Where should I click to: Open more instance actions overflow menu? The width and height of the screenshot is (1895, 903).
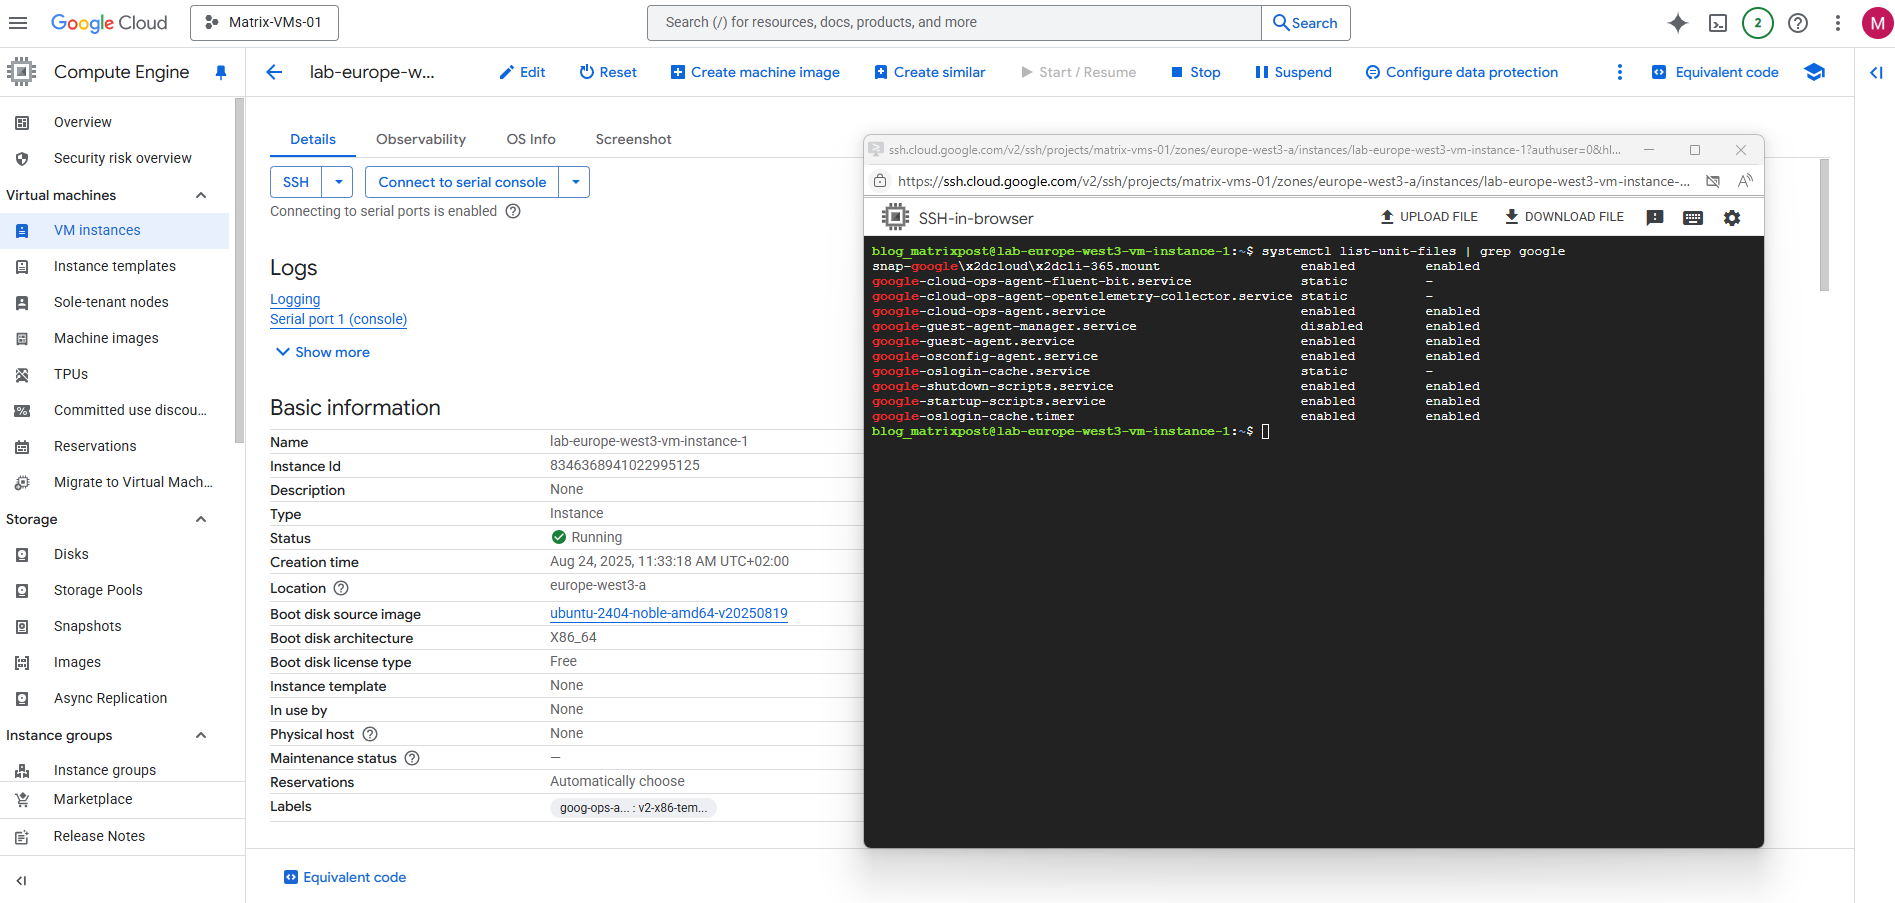(1620, 72)
